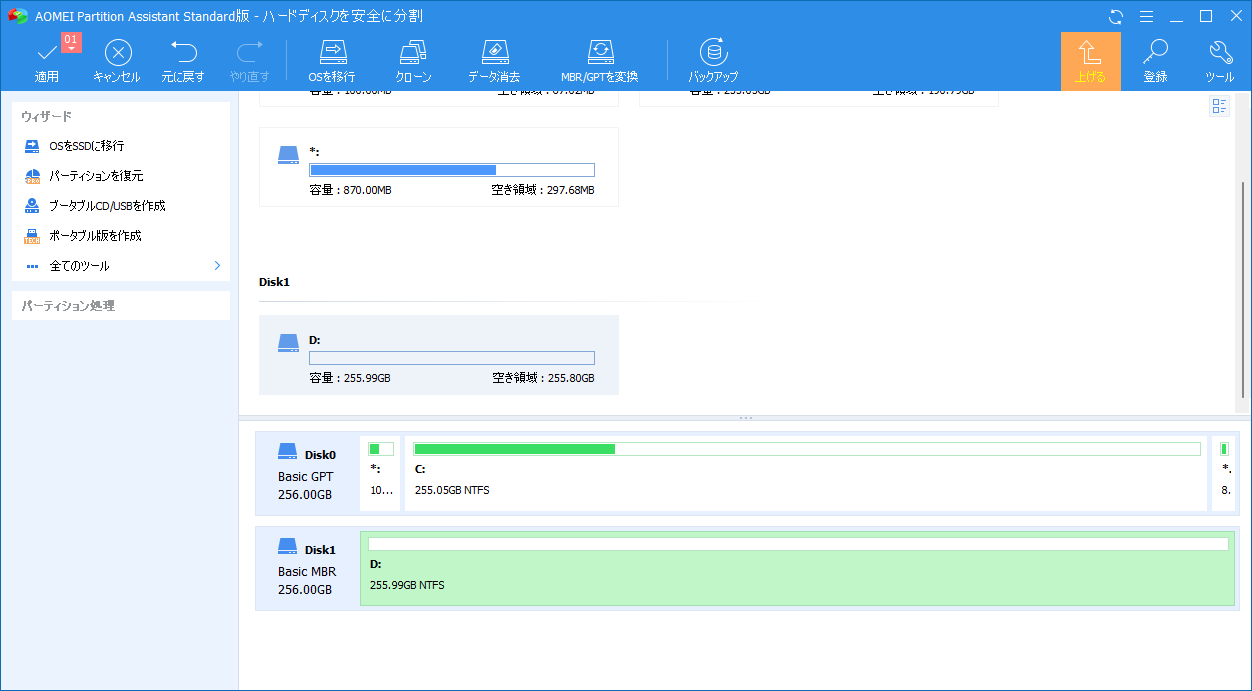
Task: Select the C: 255.05GB NTFS partition block
Action: click(x=806, y=474)
